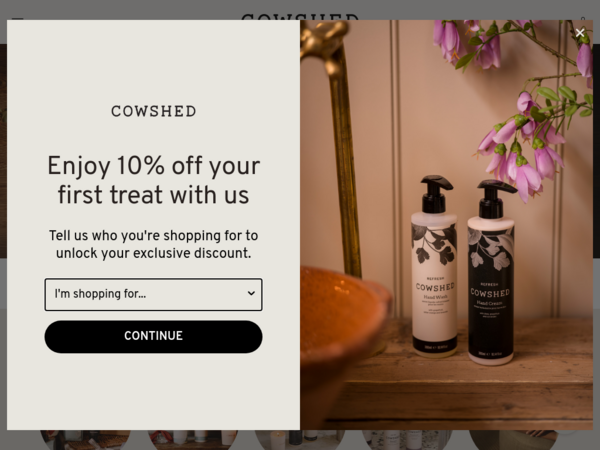Click the account icon in the header corner
The width and height of the screenshot is (600, 450).
[583, 18]
